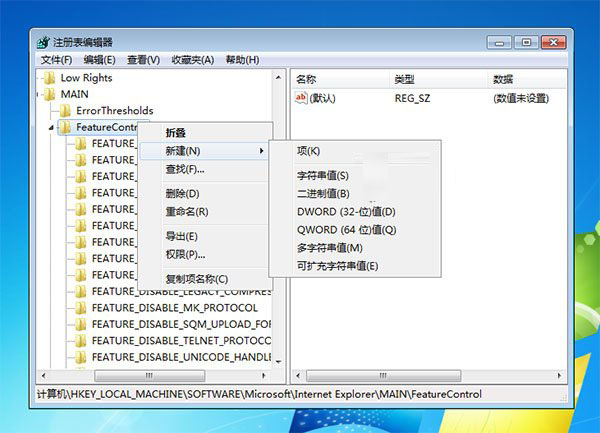
Task: Choose 折叠 in the context menu
Action: [x=205, y=133]
